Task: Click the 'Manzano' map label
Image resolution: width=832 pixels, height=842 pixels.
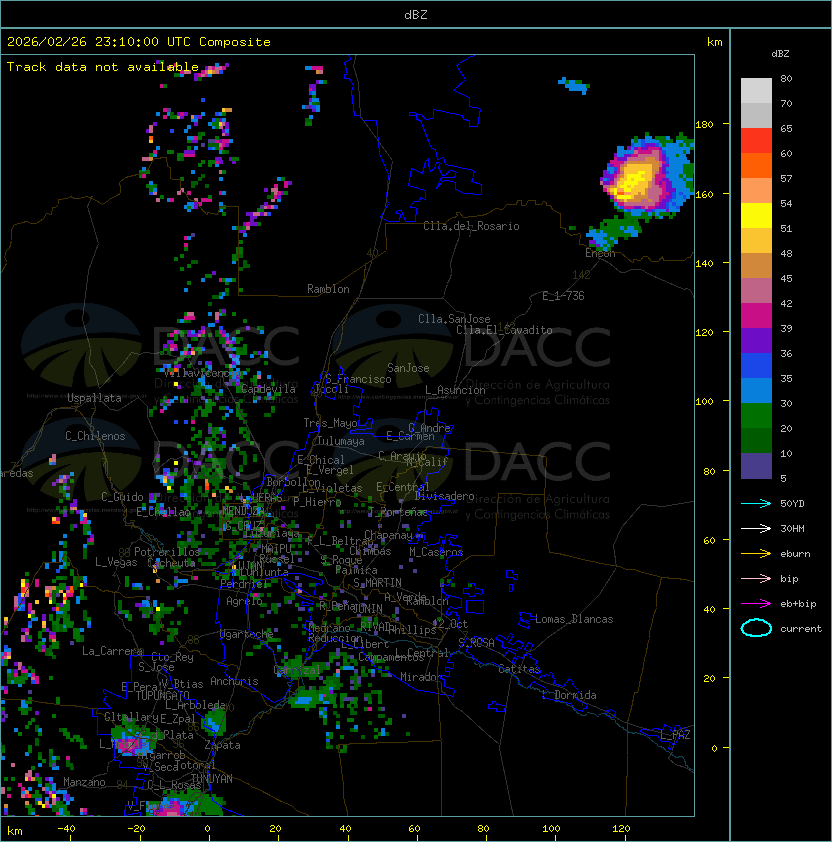Action: [84, 782]
